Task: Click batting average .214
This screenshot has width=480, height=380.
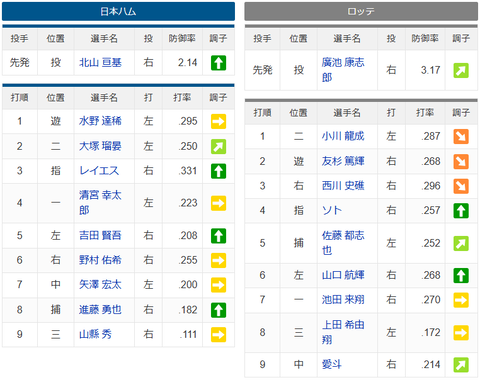Action: pos(431,364)
